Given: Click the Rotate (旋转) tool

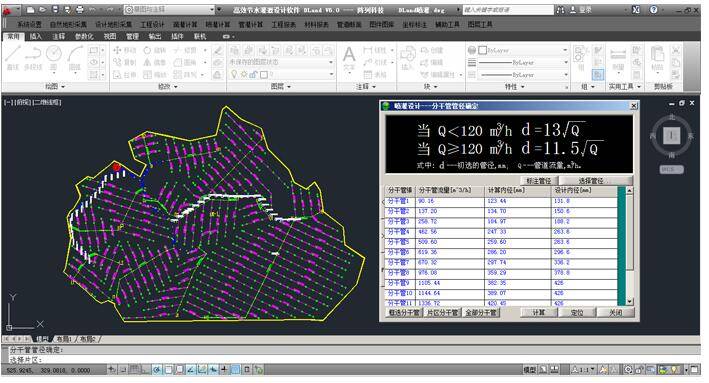Looking at the screenshot, I should point(155,50).
